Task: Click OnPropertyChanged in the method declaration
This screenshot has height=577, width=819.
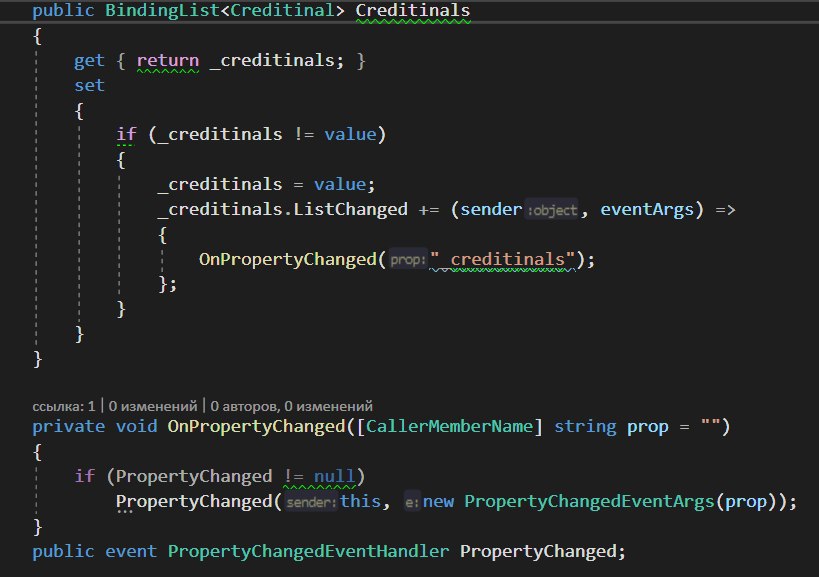Action: pyautogui.click(x=256, y=427)
